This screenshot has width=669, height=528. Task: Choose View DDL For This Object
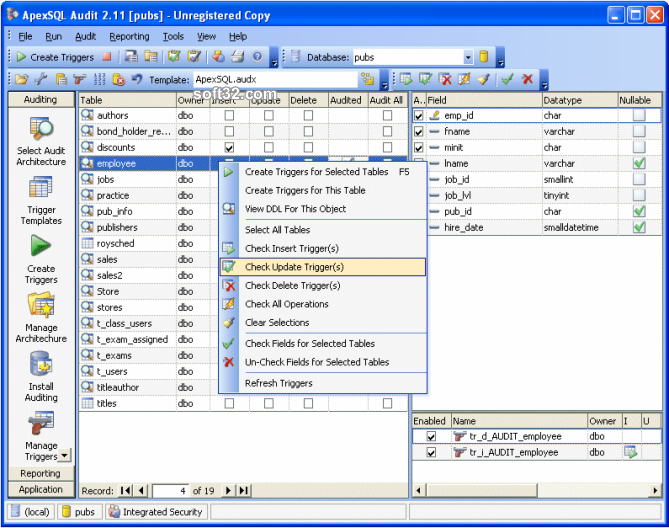point(323,209)
